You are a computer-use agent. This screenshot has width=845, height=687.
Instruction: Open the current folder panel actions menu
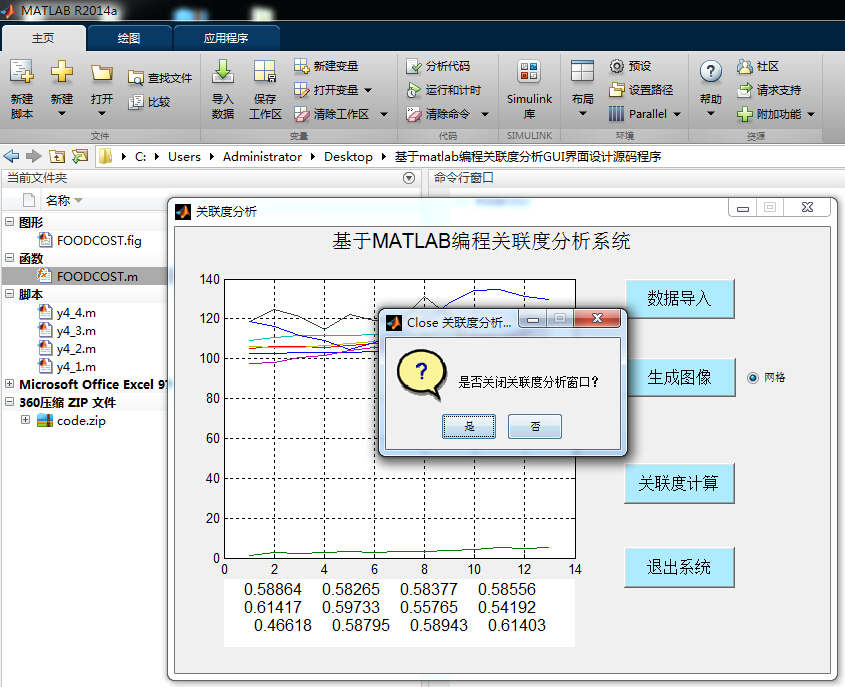tap(409, 178)
